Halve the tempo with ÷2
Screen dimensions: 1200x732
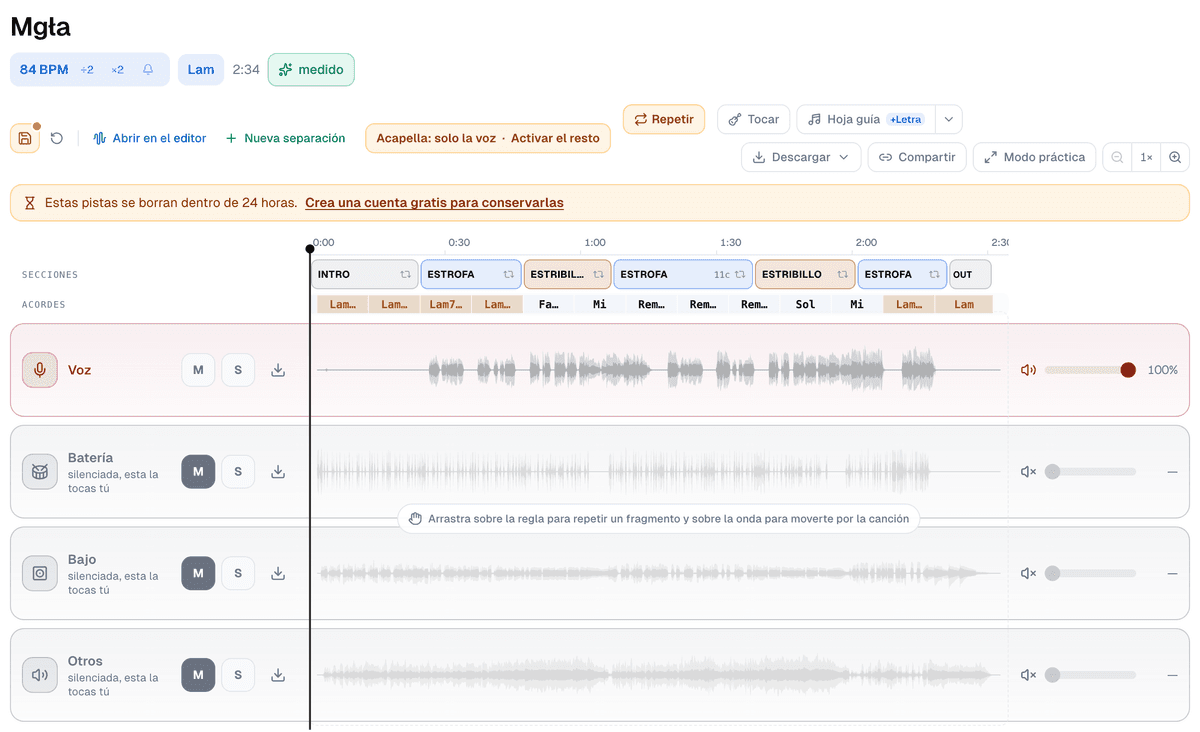pyautogui.click(x=87, y=70)
